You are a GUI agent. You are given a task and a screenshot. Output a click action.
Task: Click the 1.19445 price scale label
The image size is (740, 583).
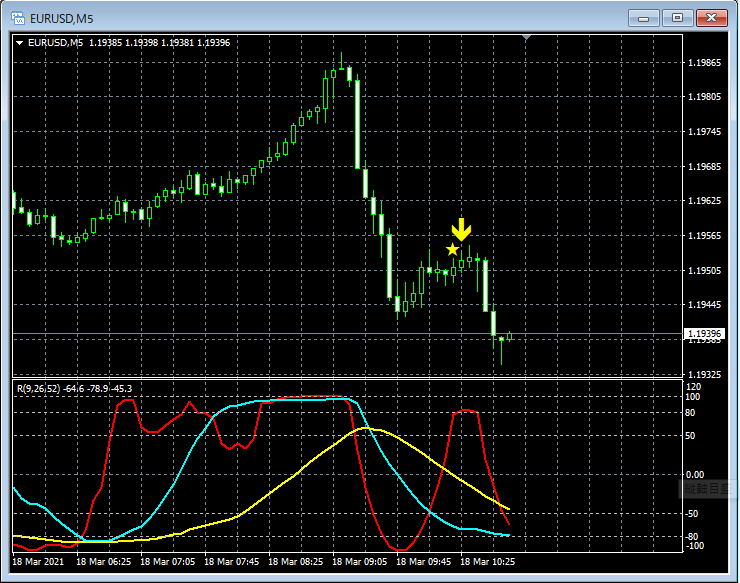pyautogui.click(x=705, y=304)
